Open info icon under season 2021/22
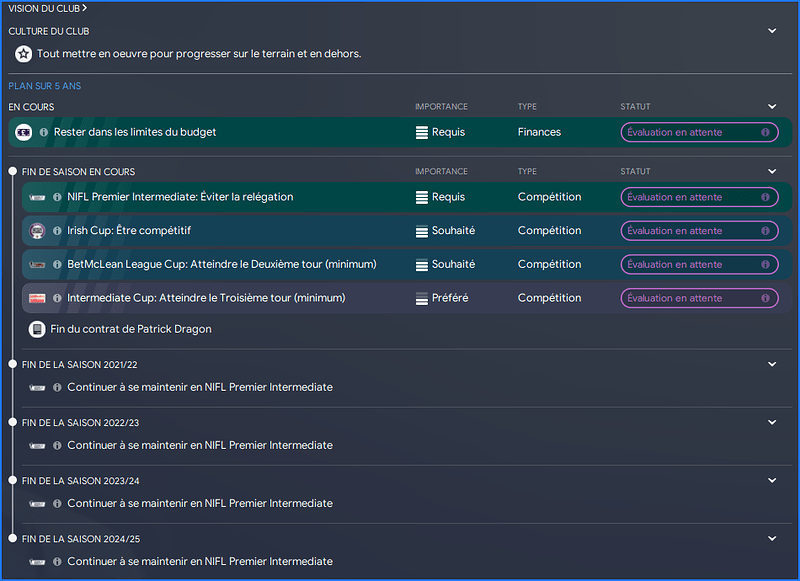 57,388
